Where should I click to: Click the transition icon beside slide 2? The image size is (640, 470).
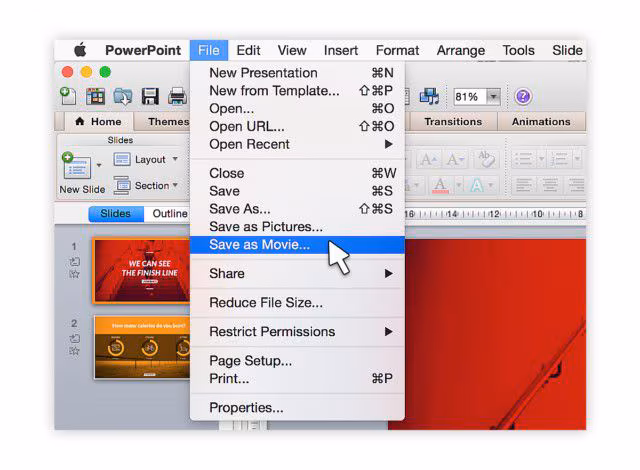click(75, 338)
